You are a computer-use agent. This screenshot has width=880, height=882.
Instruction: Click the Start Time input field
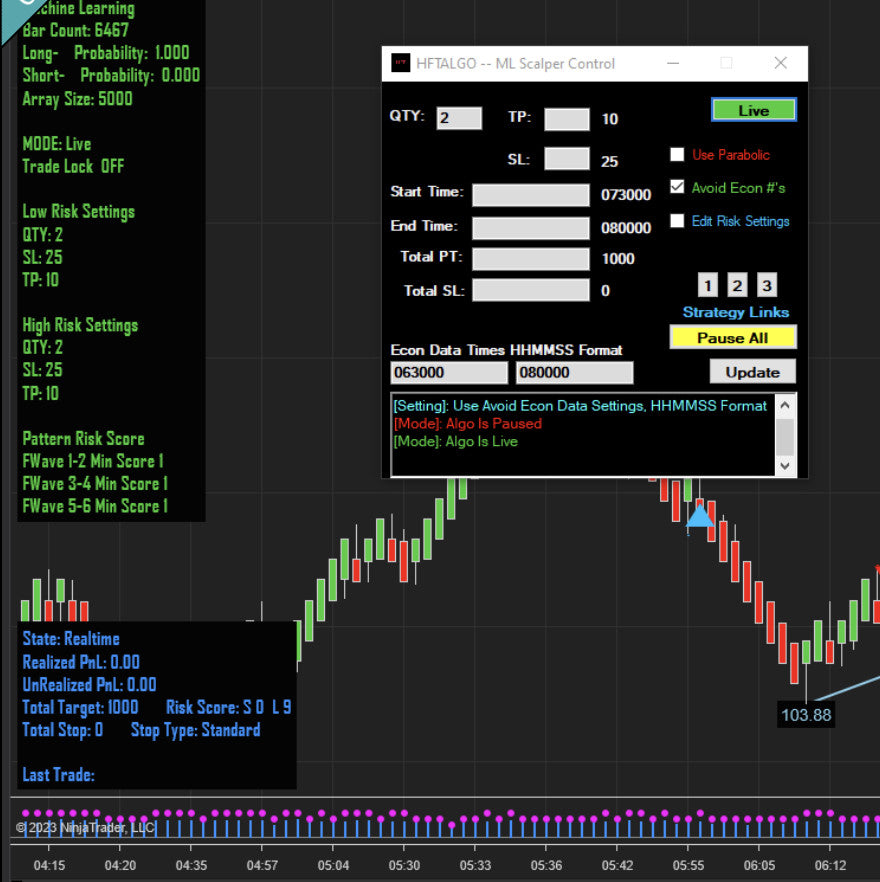(x=531, y=195)
